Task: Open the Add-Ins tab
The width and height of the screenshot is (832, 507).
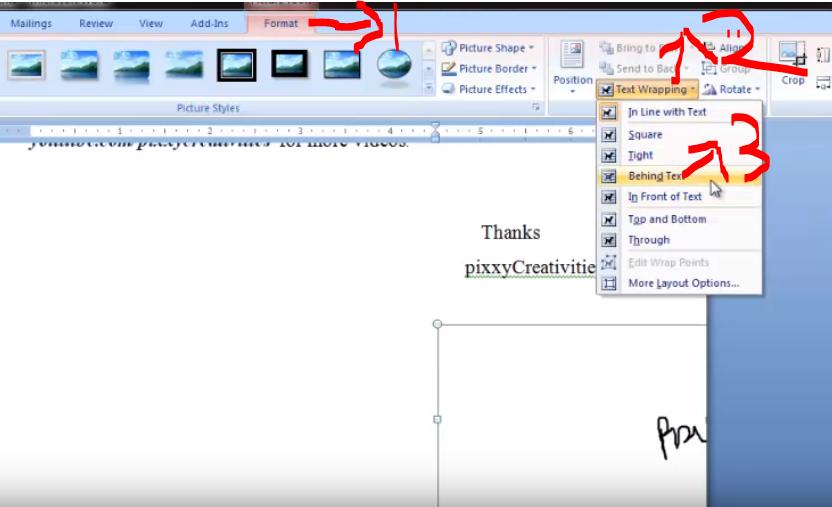Action: (x=210, y=23)
